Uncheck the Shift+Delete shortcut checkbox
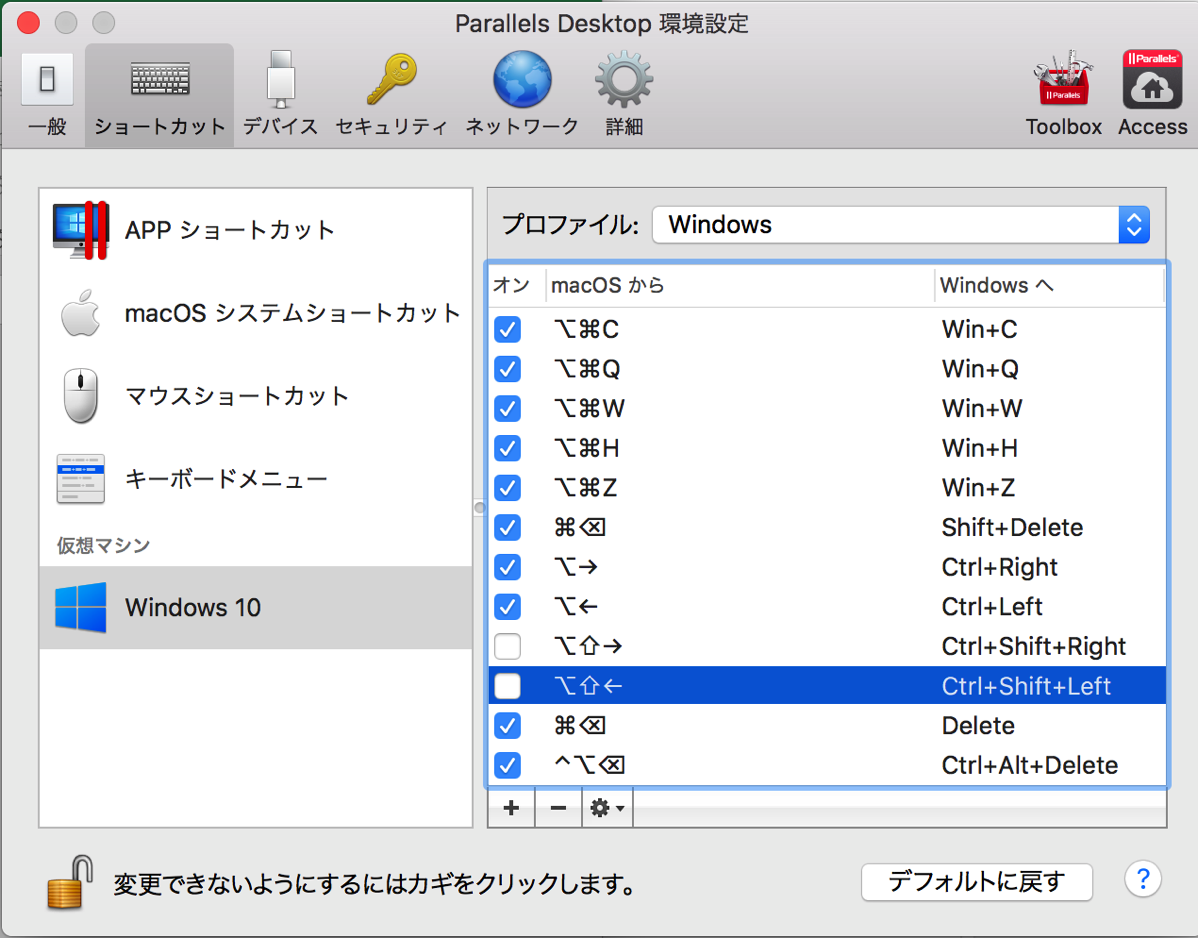The height and width of the screenshot is (938, 1198). pyautogui.click(x=507, y=527)
